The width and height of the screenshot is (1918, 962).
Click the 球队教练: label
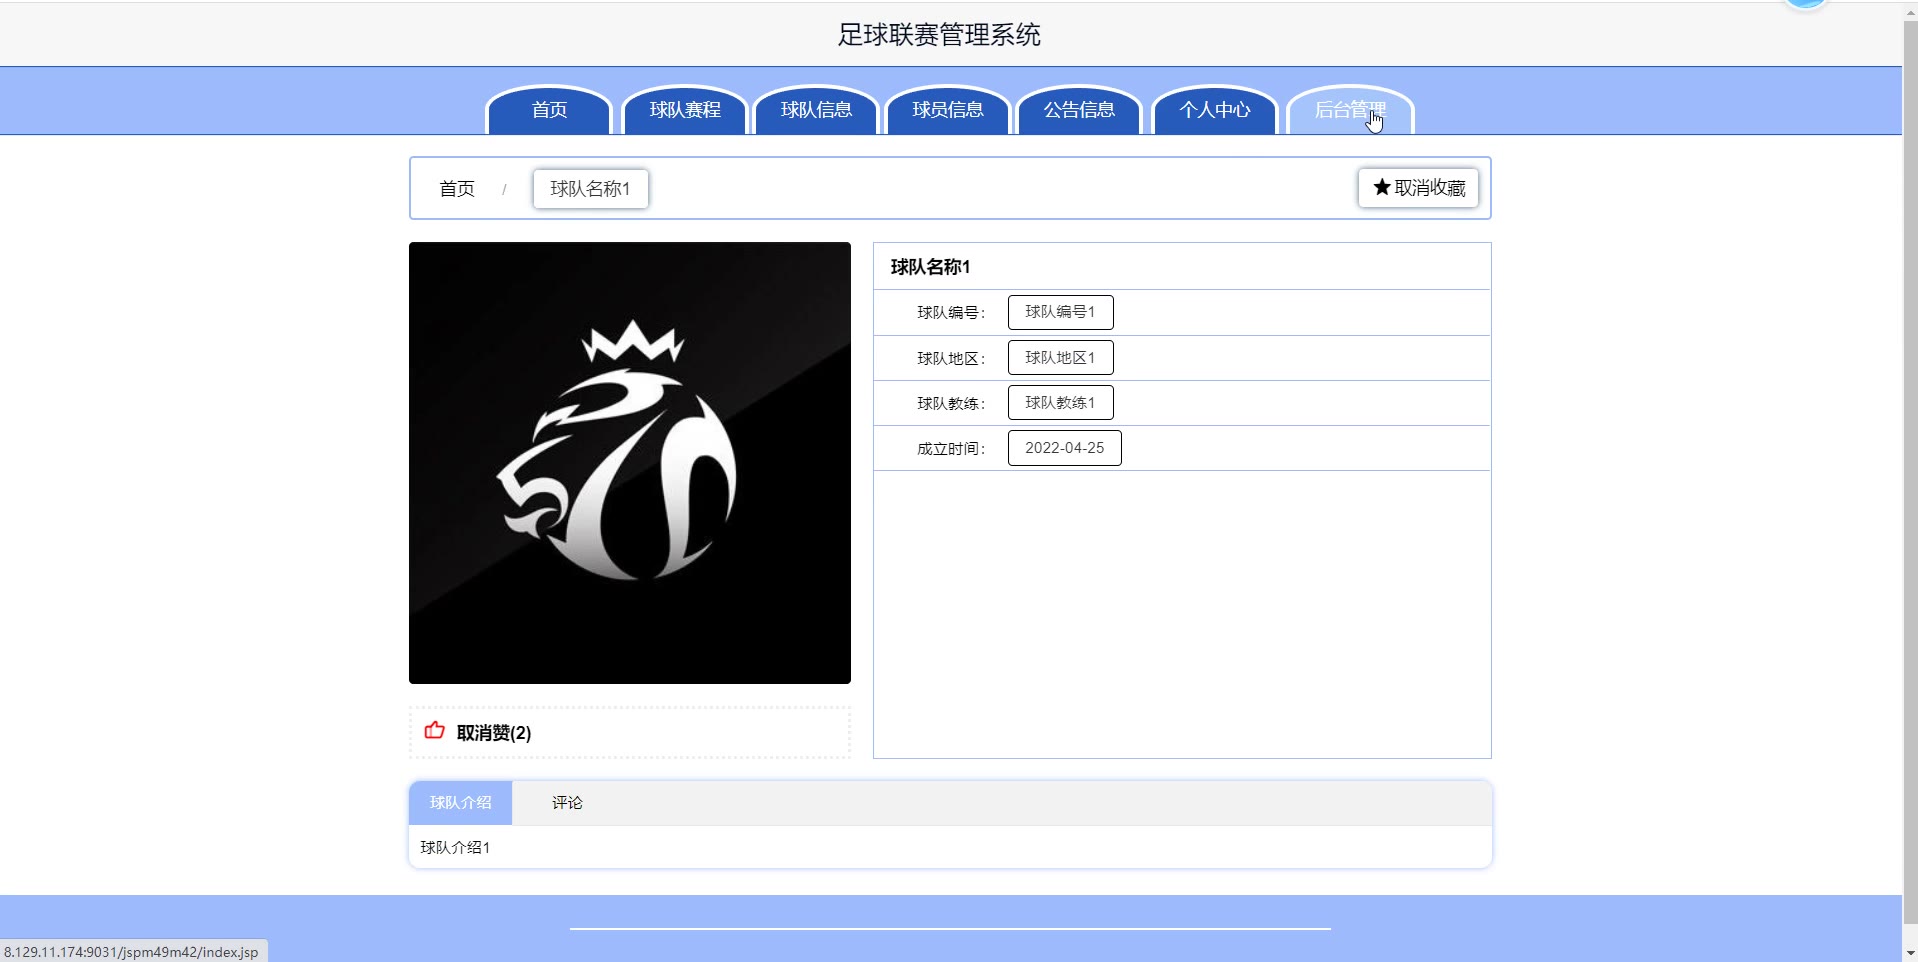[x=951, y=404]
